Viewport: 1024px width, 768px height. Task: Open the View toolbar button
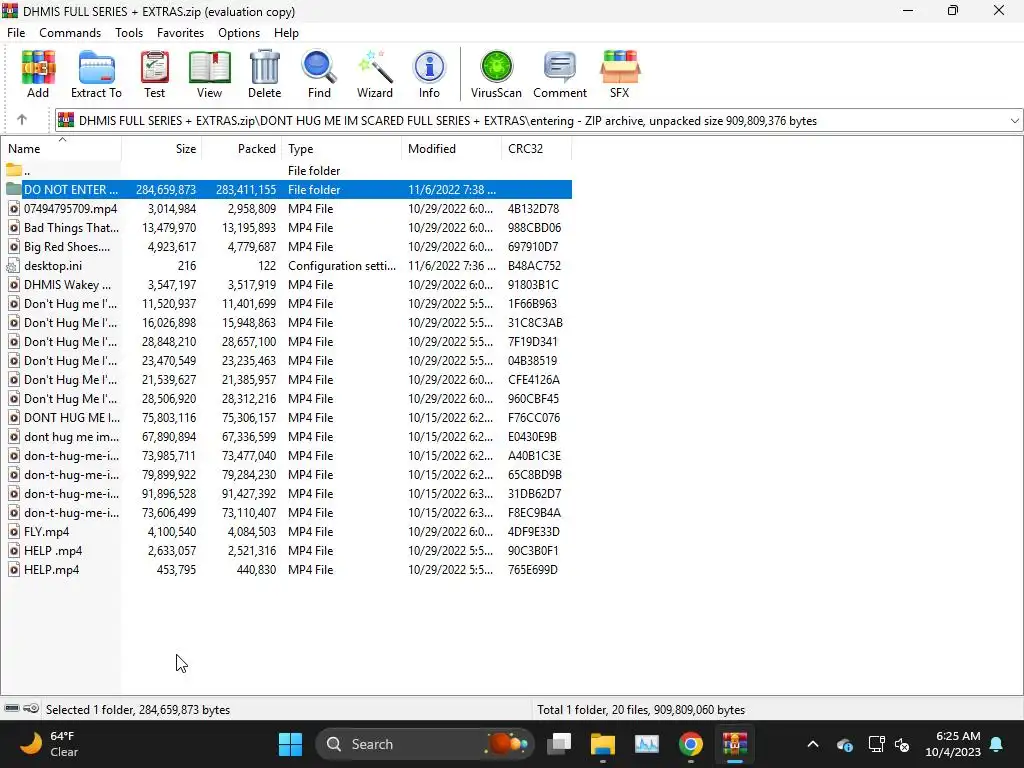tap(210, 74)
